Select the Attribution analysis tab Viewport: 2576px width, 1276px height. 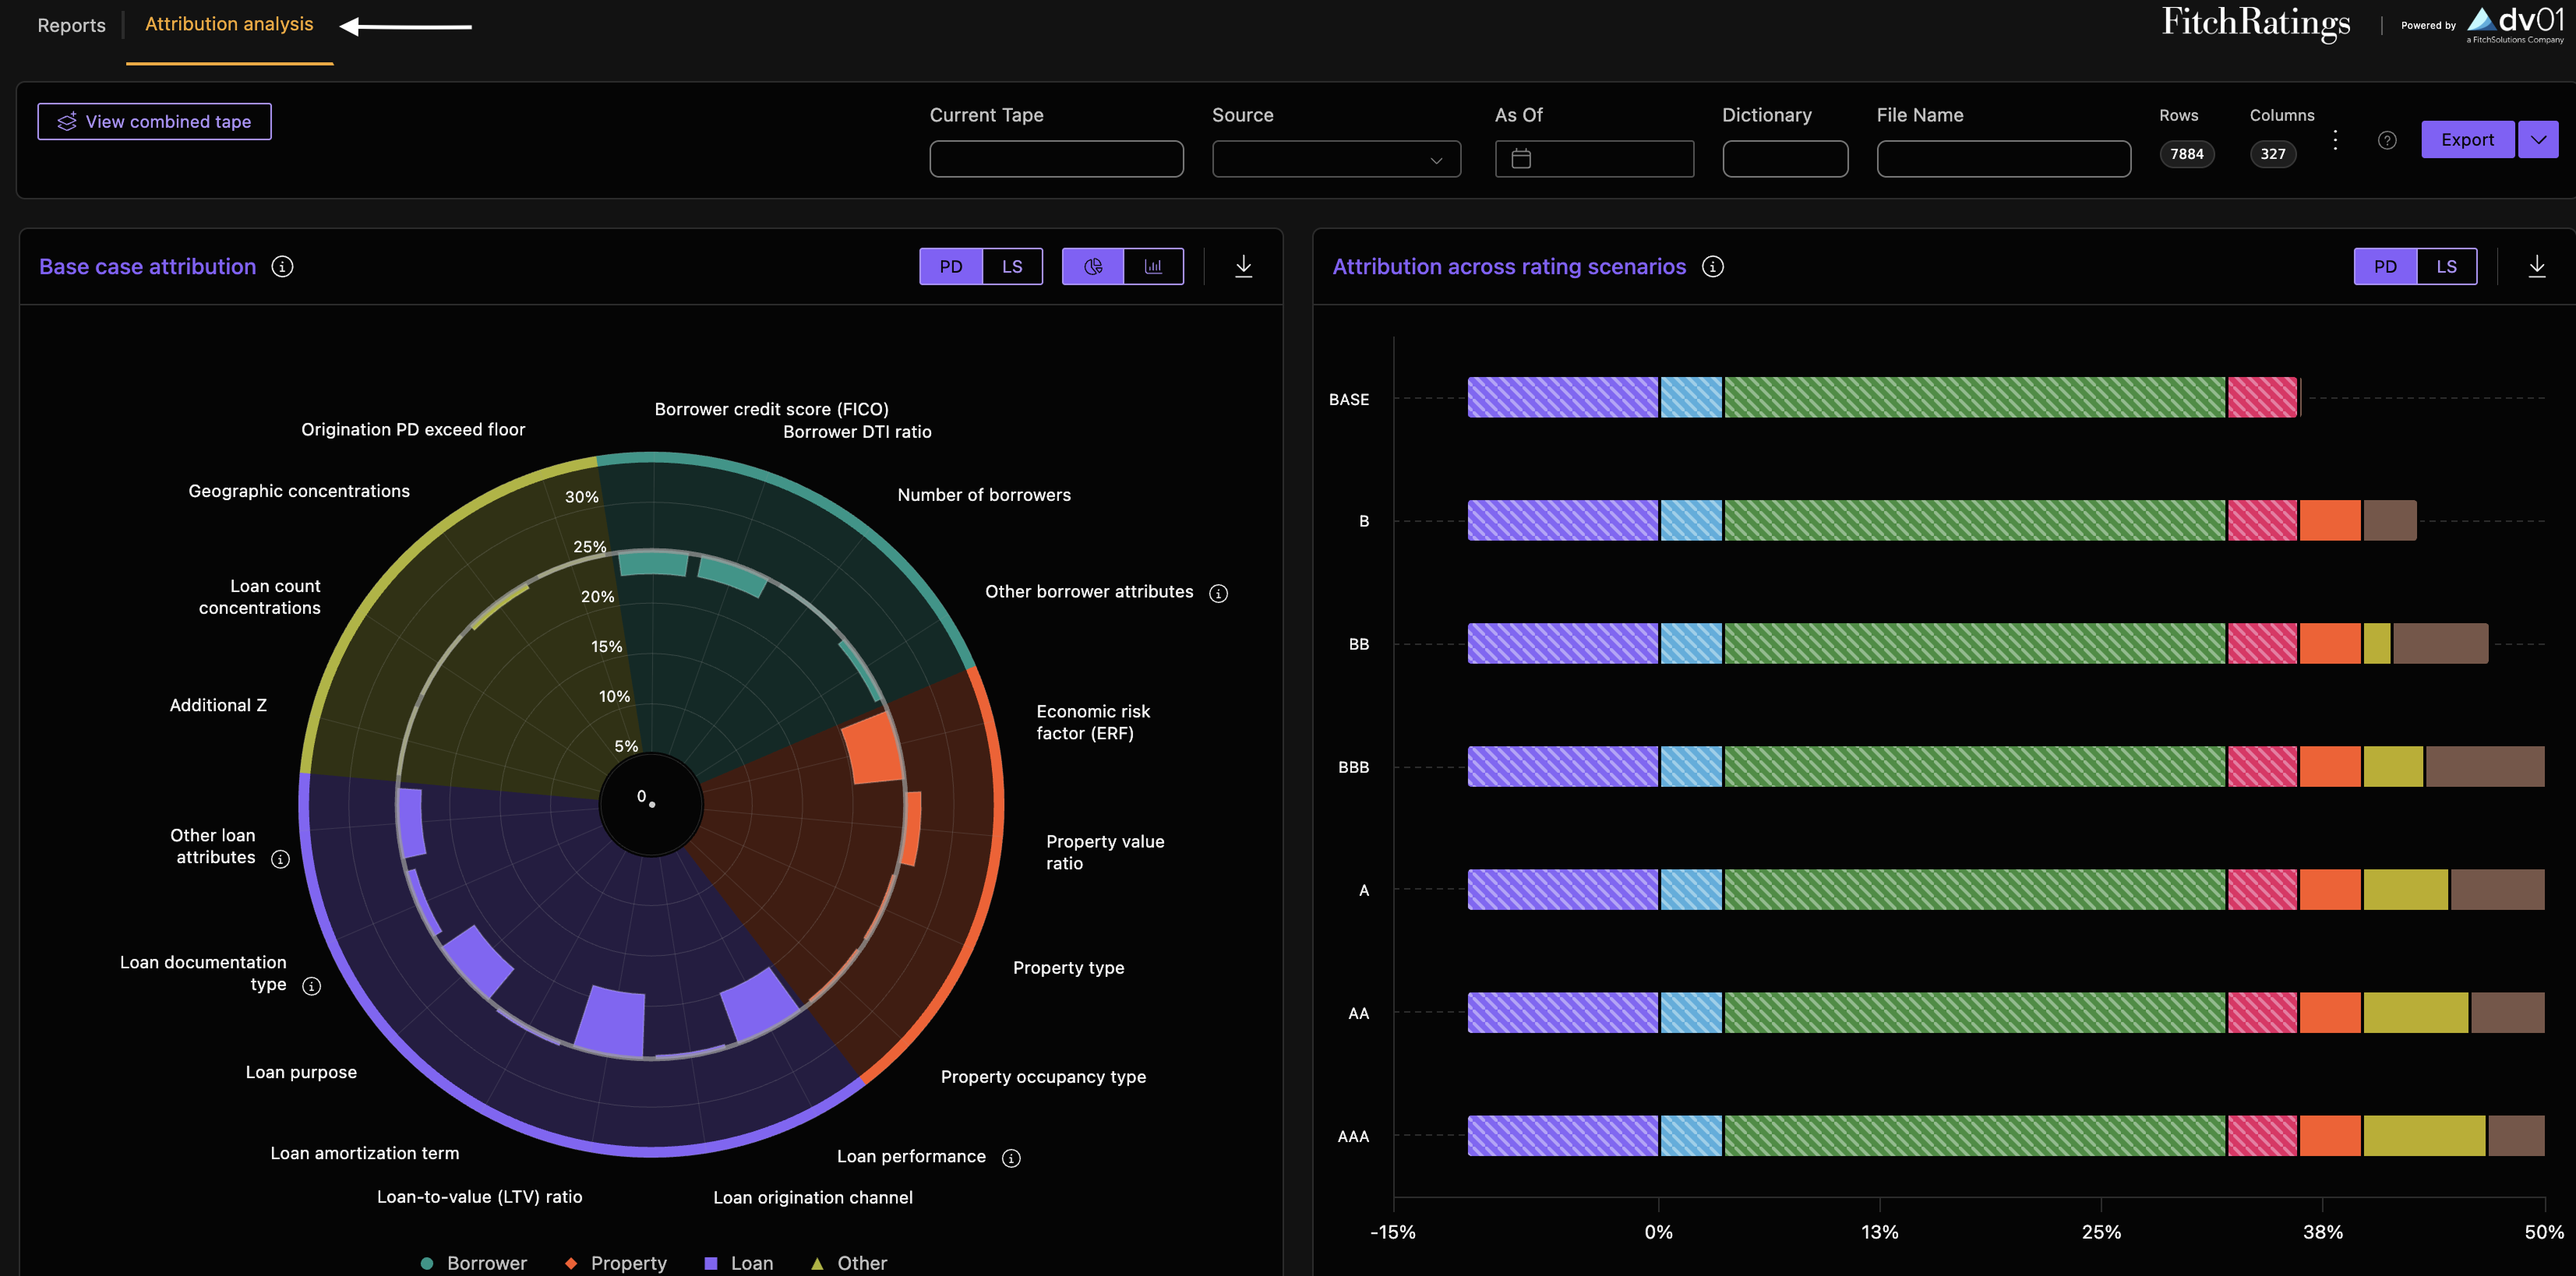(x=229, y=24)
